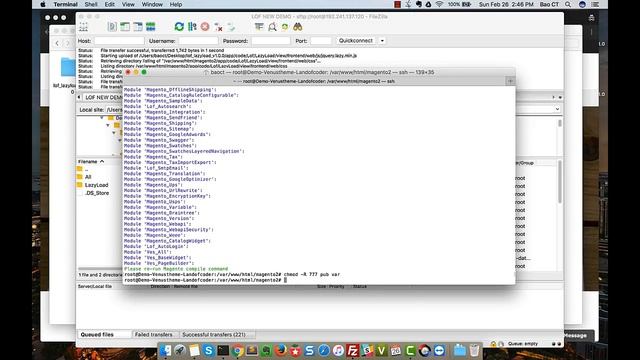Open Trash in the Dock
The image size is (640, 360).
click(x=474, y=350)
